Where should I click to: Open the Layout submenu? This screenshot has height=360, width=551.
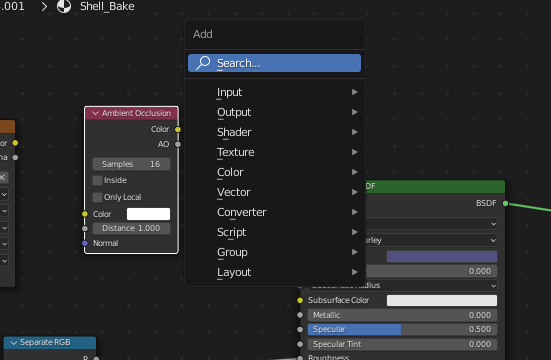(275, 272)
